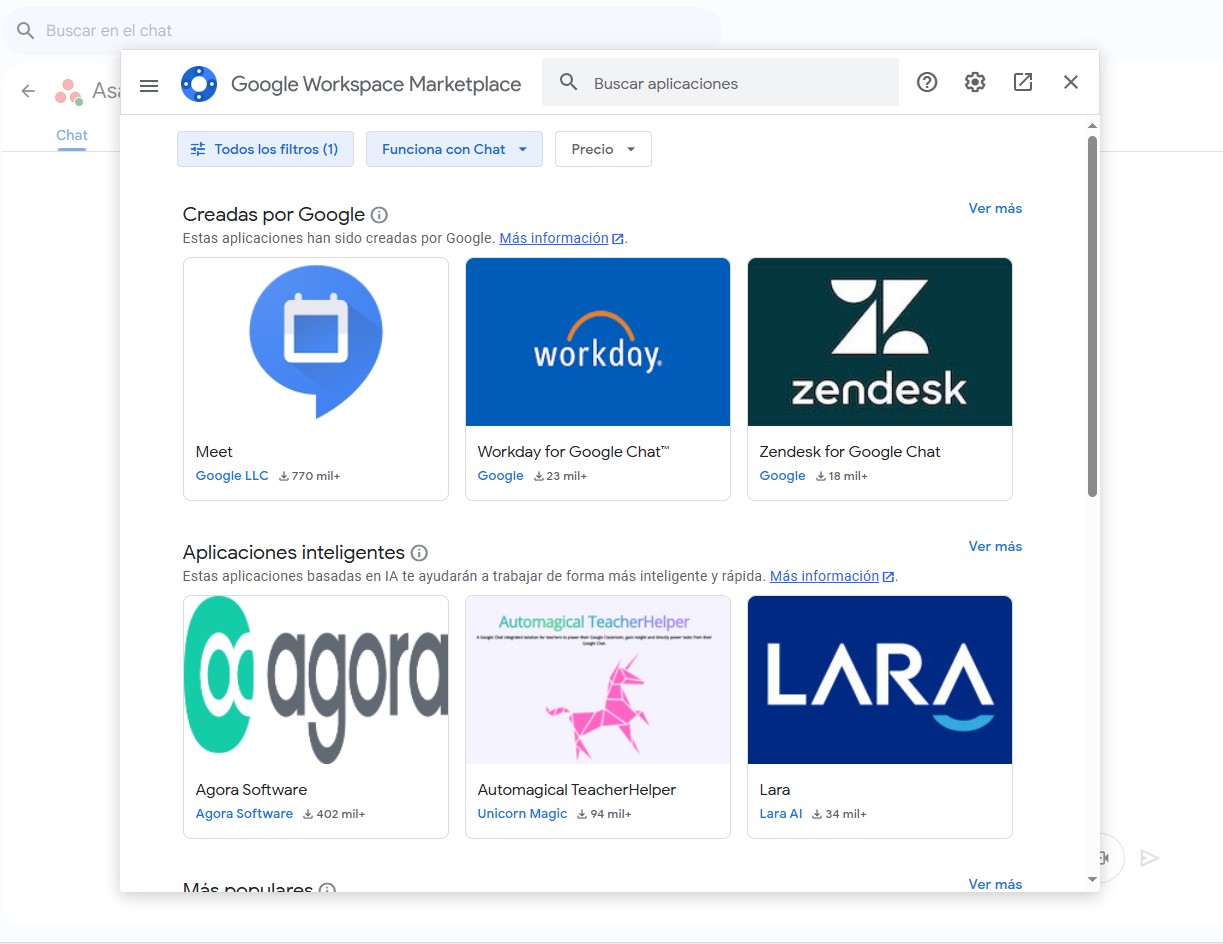Click Ver más for Creadas por Google
This screenshot has width=1223, height=944.
(x=995, y=208)
